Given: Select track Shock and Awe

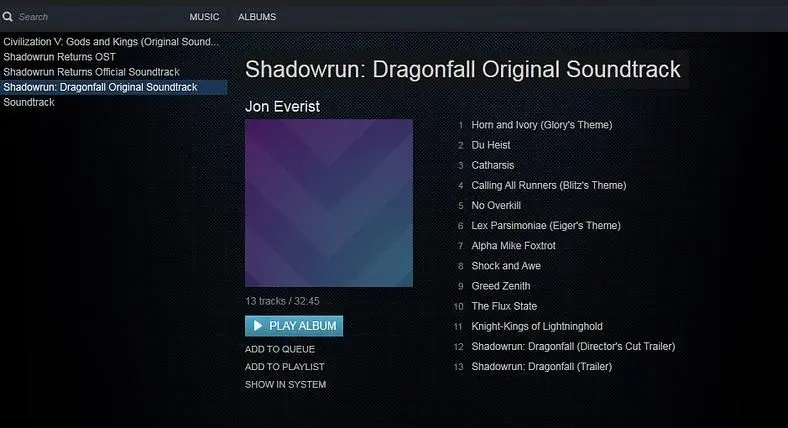Looking at the screenshot, I should point(506,266).
